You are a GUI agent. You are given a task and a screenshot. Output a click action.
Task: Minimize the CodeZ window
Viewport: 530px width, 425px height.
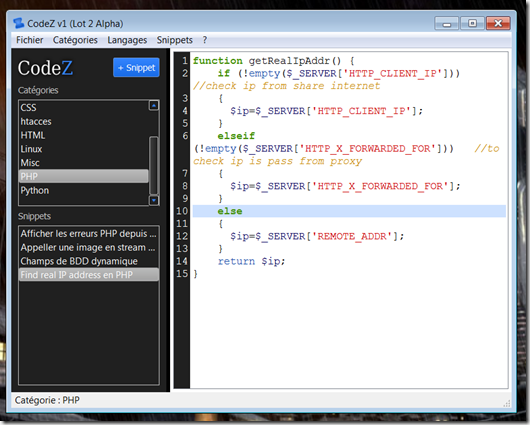(447, 23)
